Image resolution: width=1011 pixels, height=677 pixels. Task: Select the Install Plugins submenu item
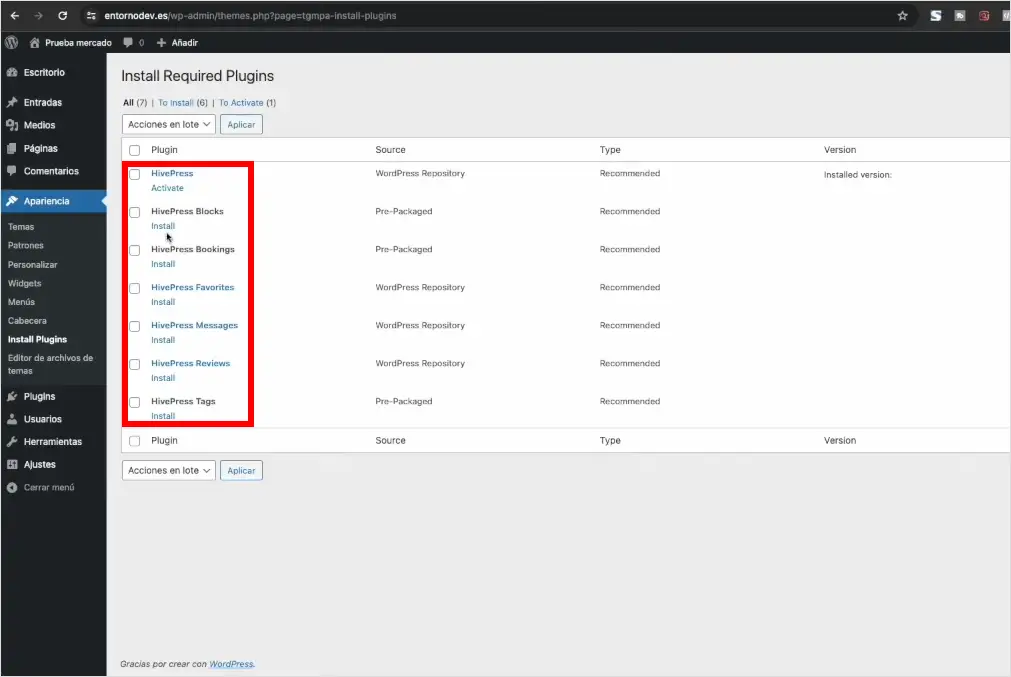pyautogui.click(x=37, y=340)
